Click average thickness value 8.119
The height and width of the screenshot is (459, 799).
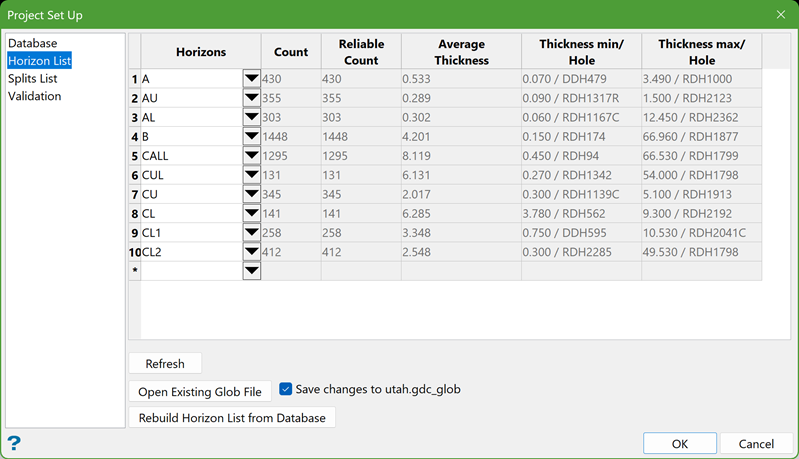tap(461, 156)
